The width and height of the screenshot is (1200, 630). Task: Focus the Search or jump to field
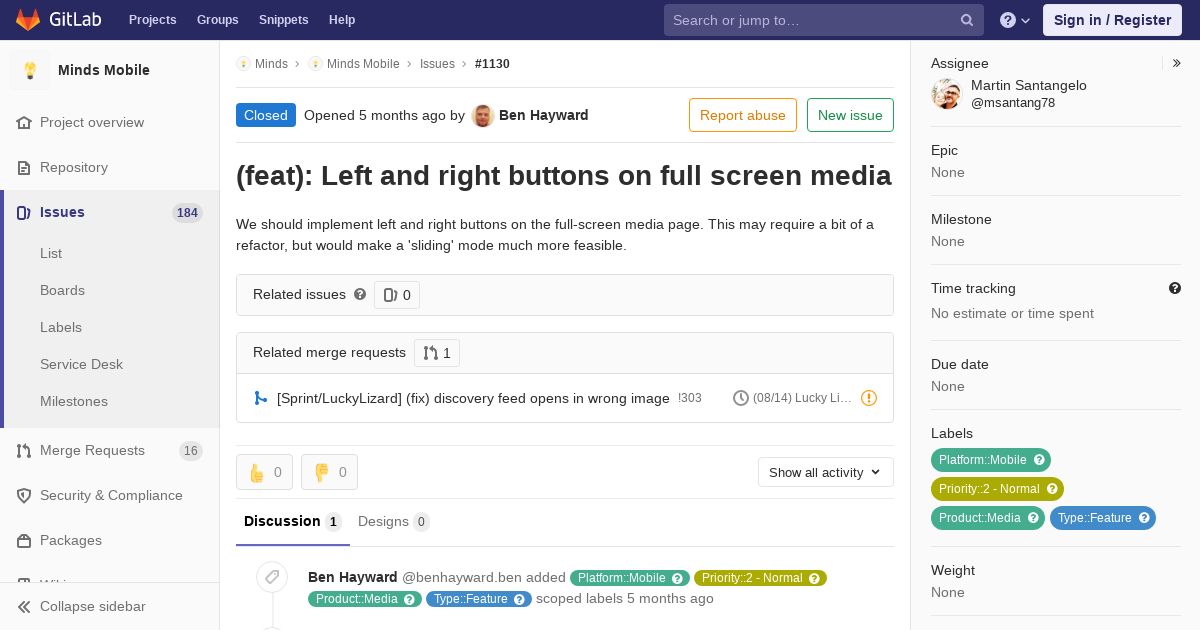coord(823,20)
